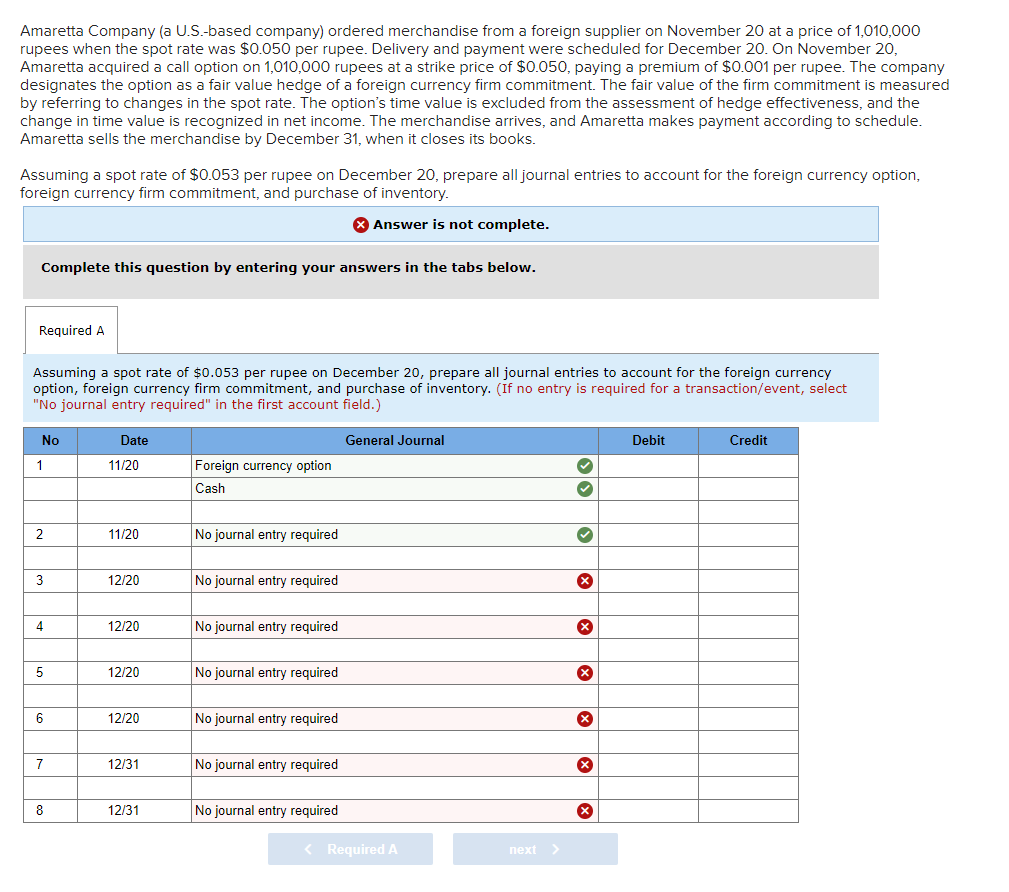This screenshot has height=892, width=1009.
Task: Click red X icon on entry 3 row
Action: point(584,581)
